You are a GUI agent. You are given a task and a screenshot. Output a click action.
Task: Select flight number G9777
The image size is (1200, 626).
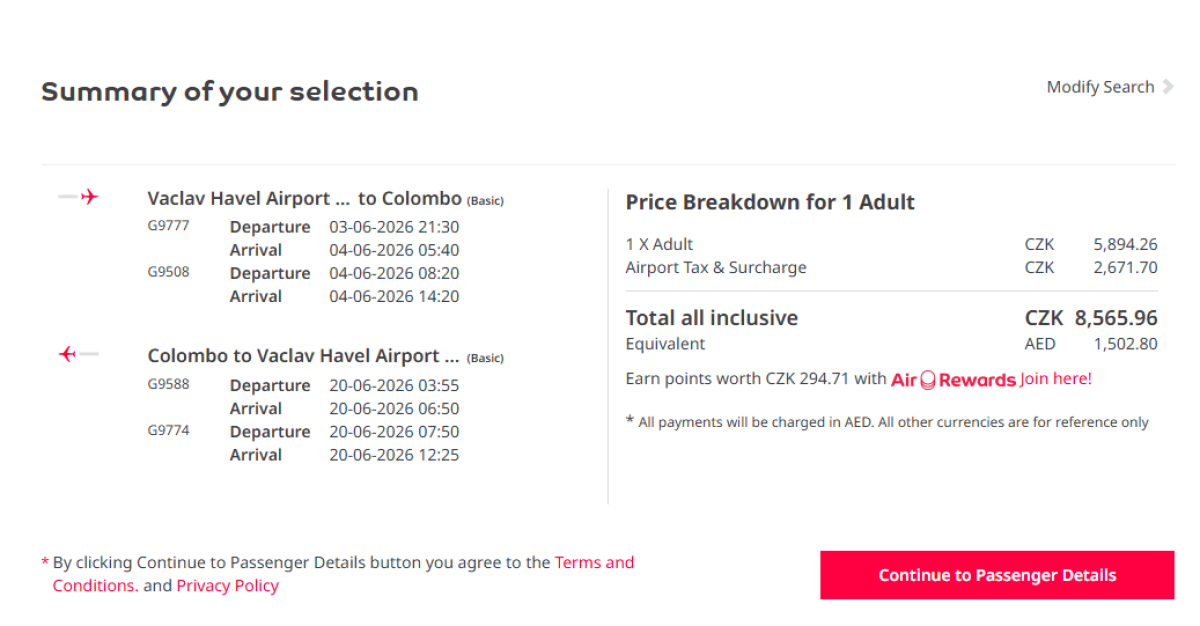[x=168, y=226]
